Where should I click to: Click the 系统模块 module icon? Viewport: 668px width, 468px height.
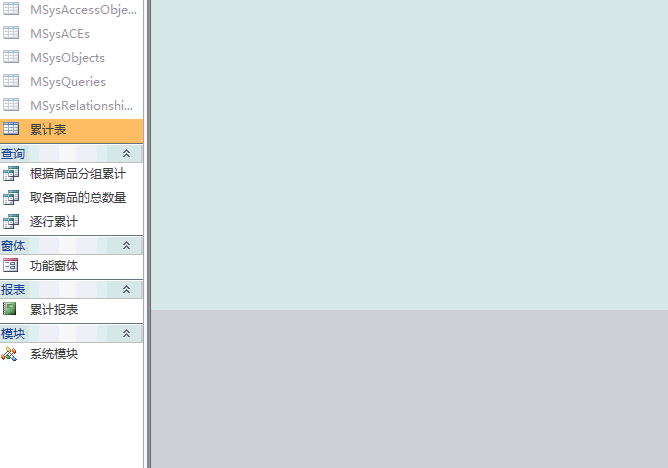coord(9,353)
